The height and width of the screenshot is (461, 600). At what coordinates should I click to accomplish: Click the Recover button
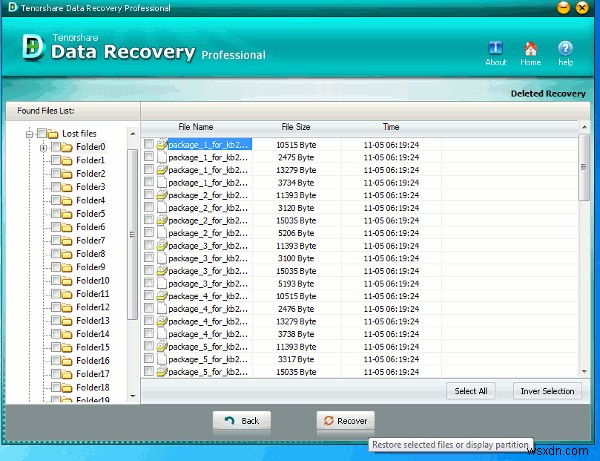click(346, 421)
